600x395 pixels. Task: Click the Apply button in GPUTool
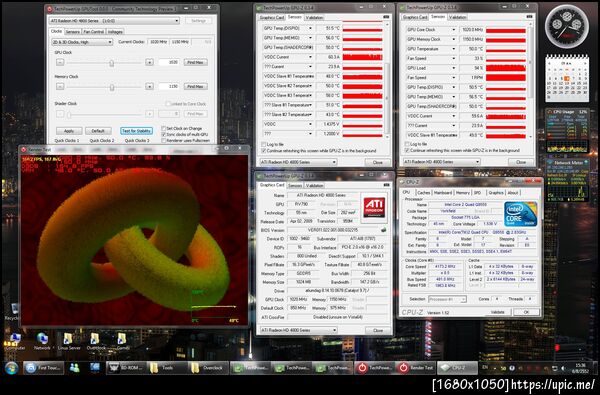point(69,131)
